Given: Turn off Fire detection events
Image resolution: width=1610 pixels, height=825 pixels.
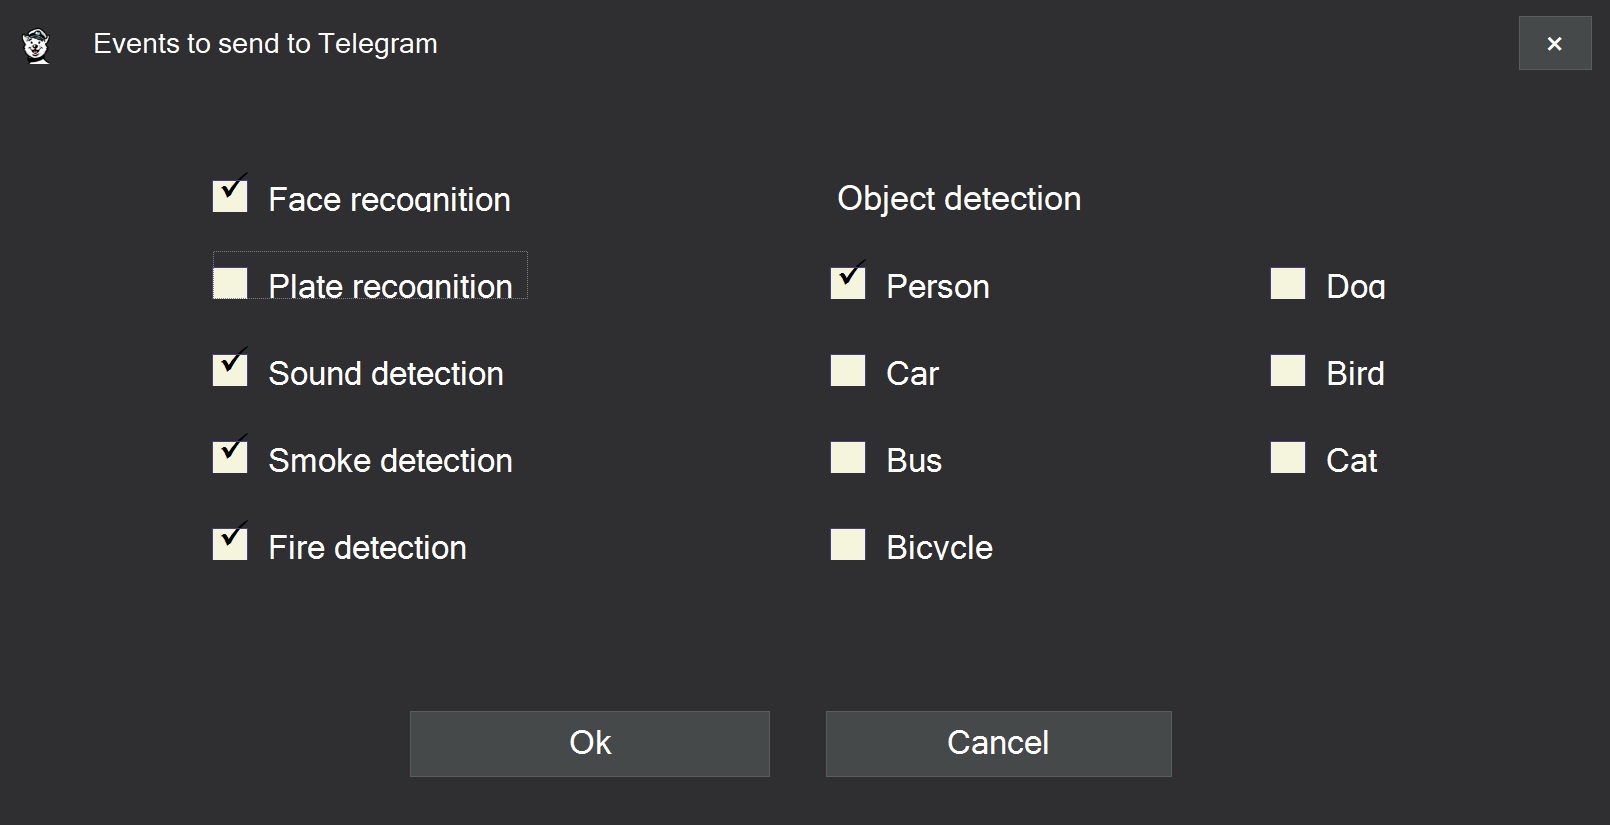Looking at the screenshot, I should pos(230,544).
